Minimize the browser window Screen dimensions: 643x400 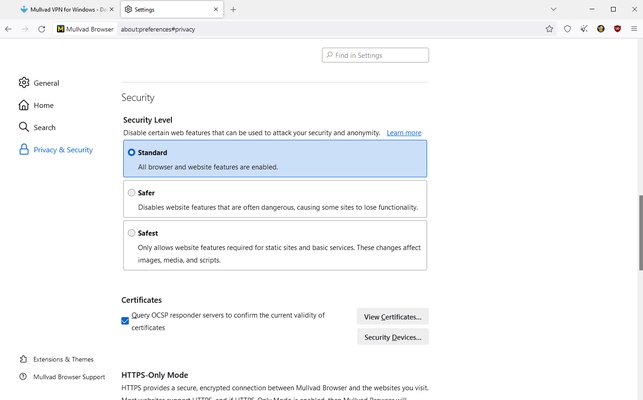(592, 9)
